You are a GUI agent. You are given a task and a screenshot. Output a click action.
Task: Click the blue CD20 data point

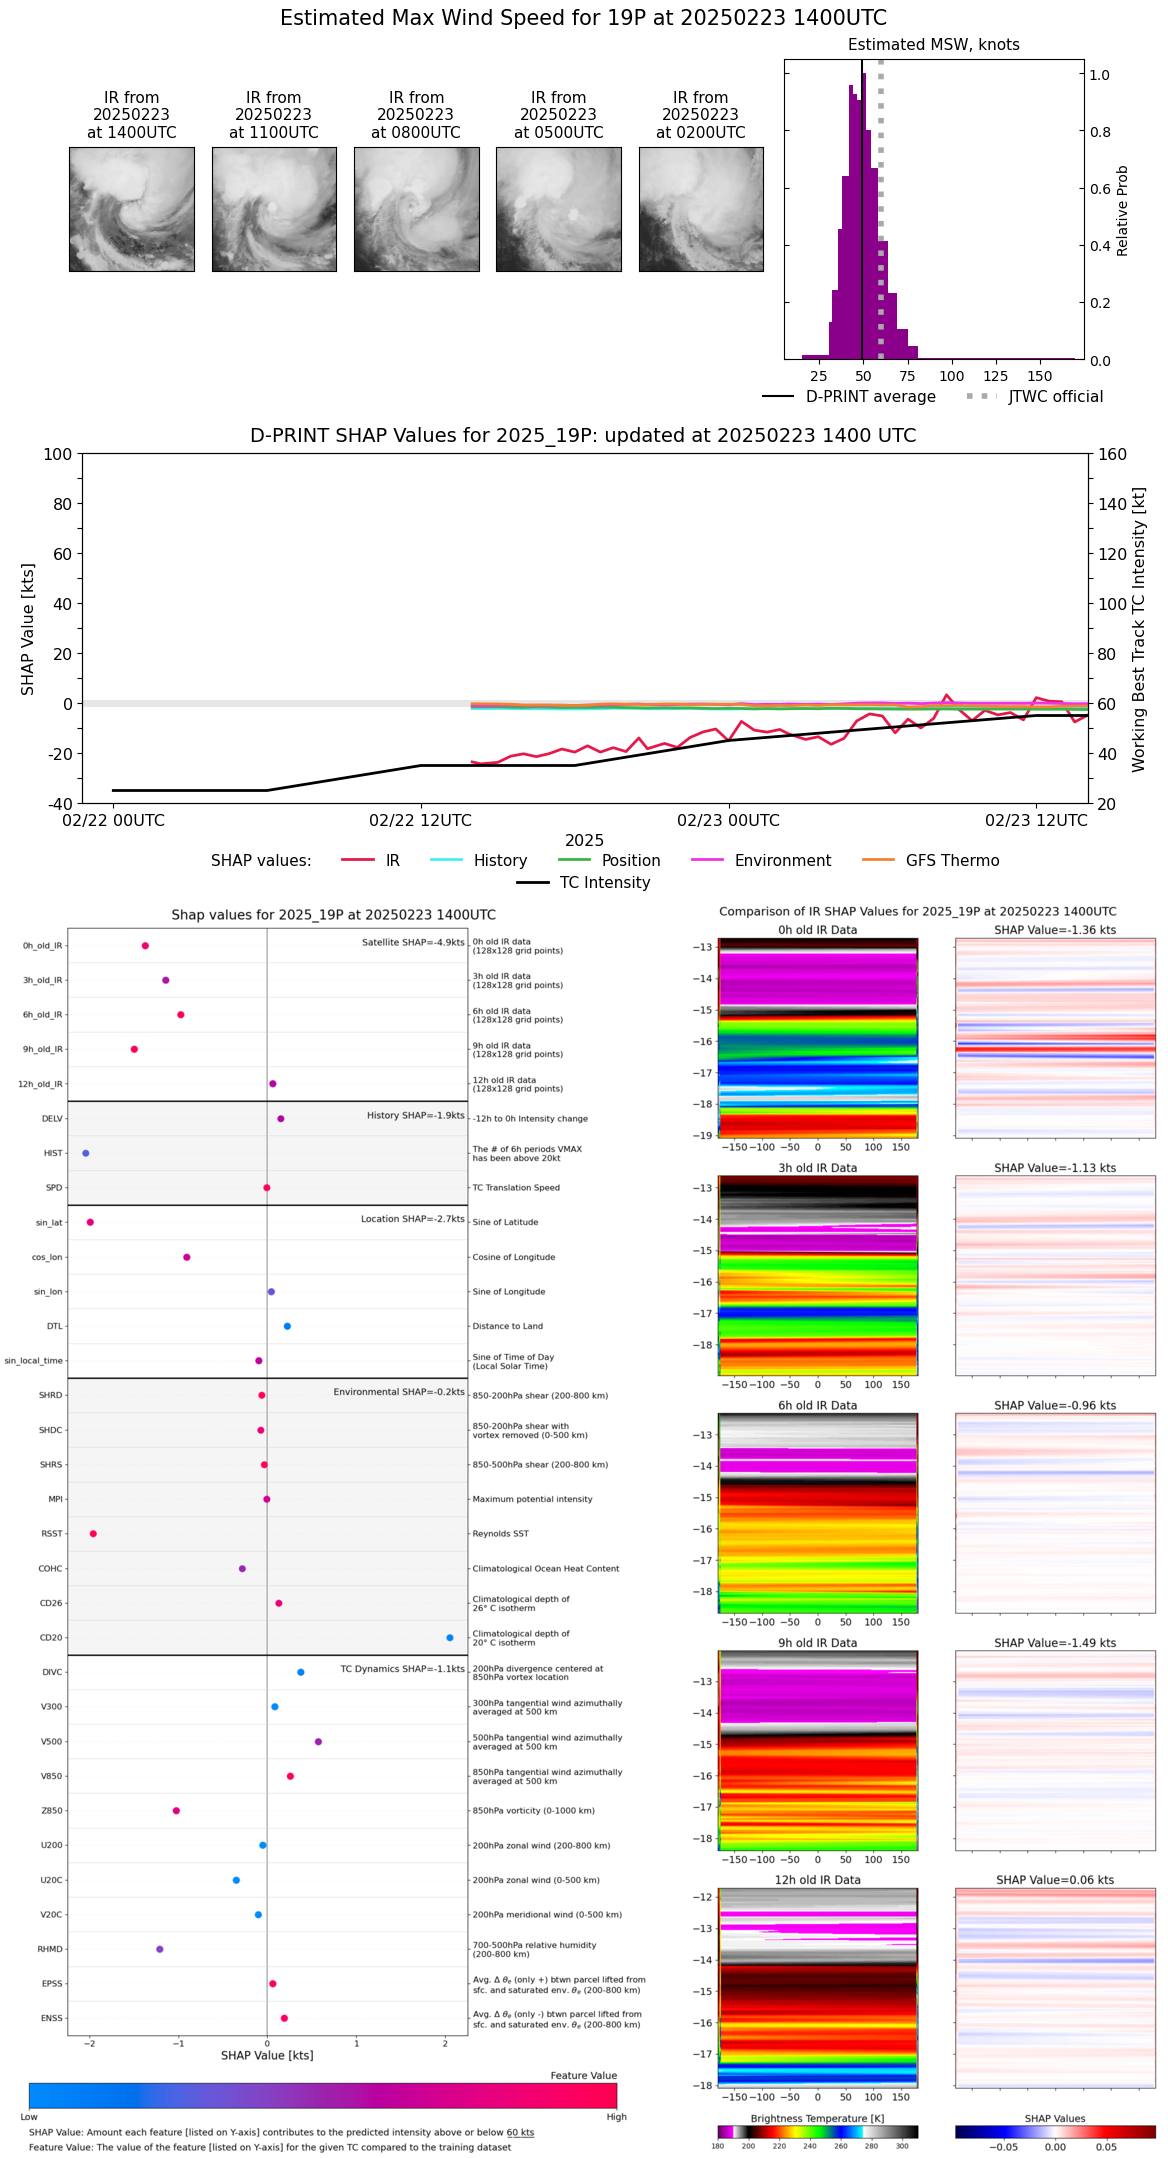point(450,1637)
